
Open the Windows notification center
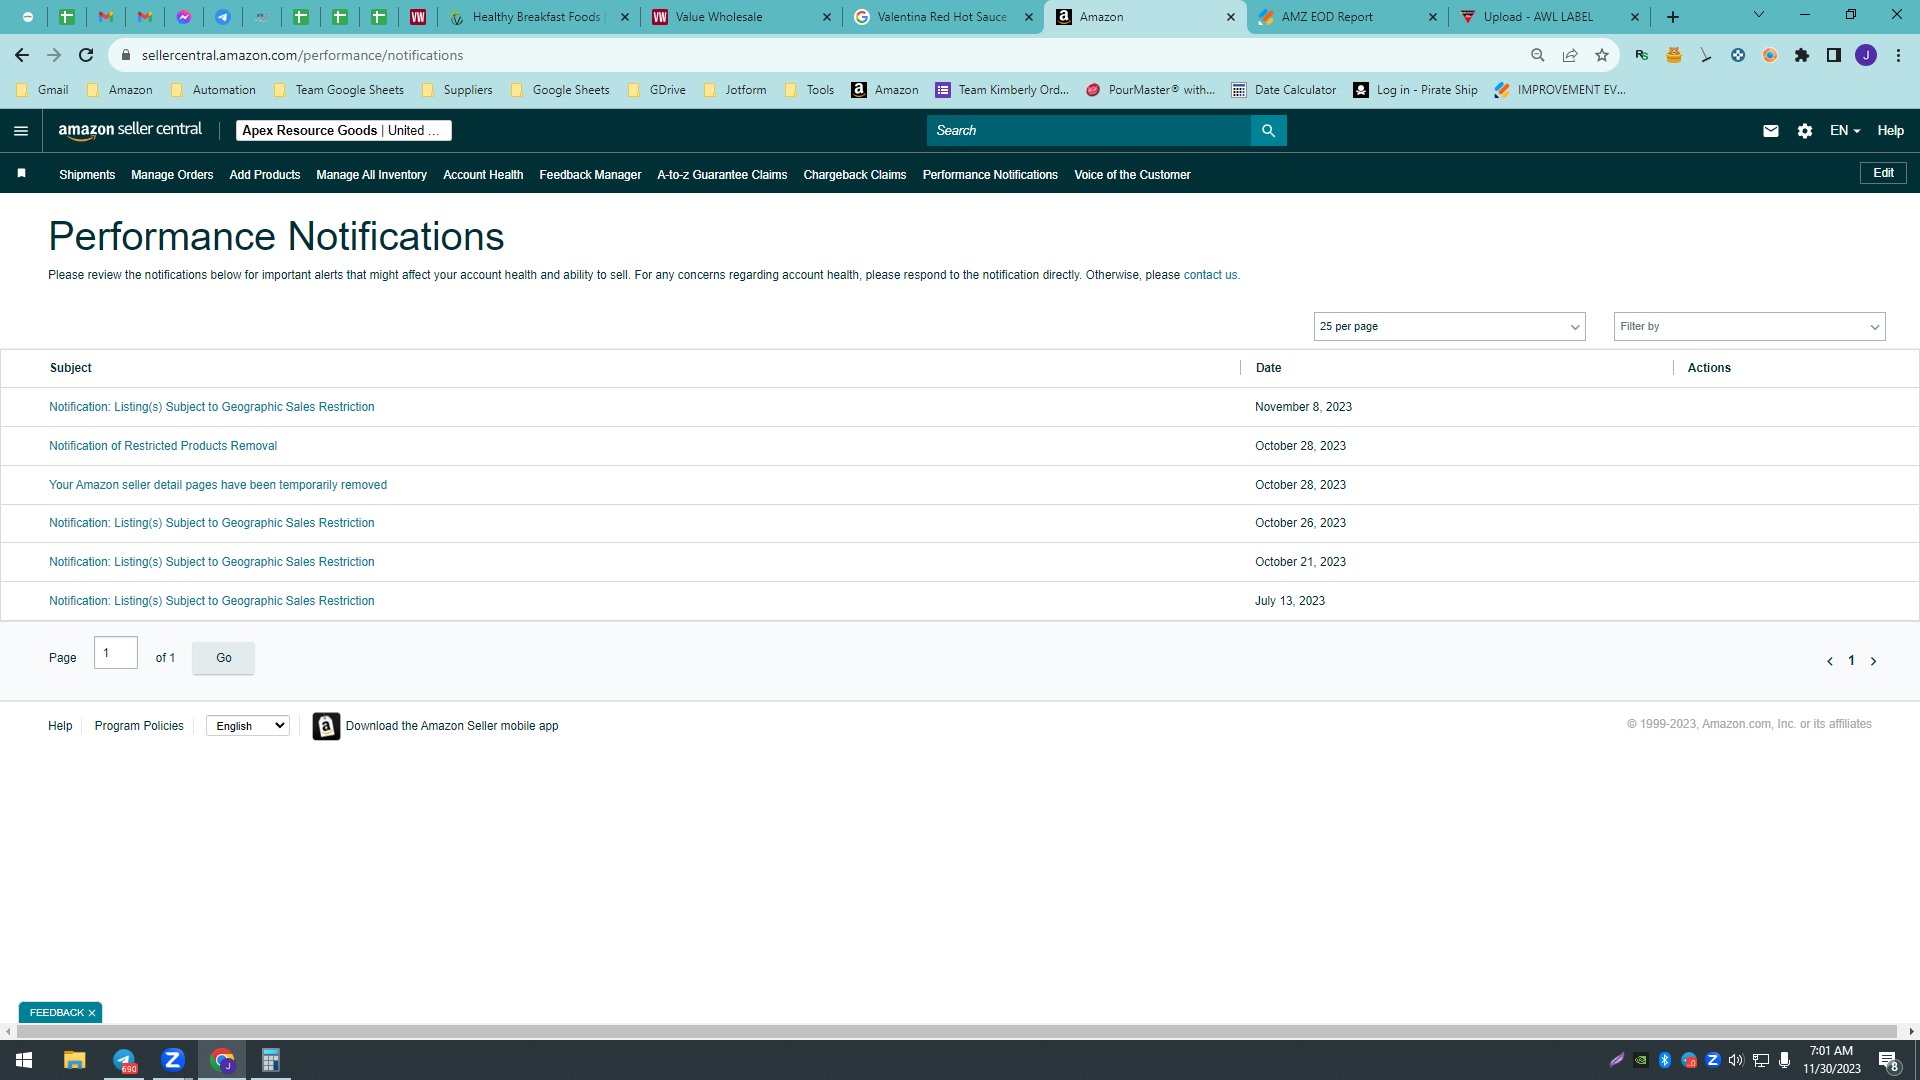point(1888,1061)
